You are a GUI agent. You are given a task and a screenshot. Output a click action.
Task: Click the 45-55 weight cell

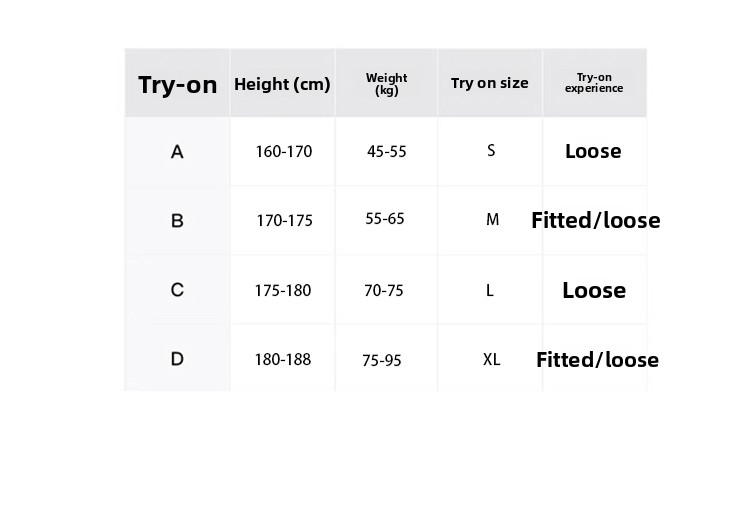tap(387, 152)
